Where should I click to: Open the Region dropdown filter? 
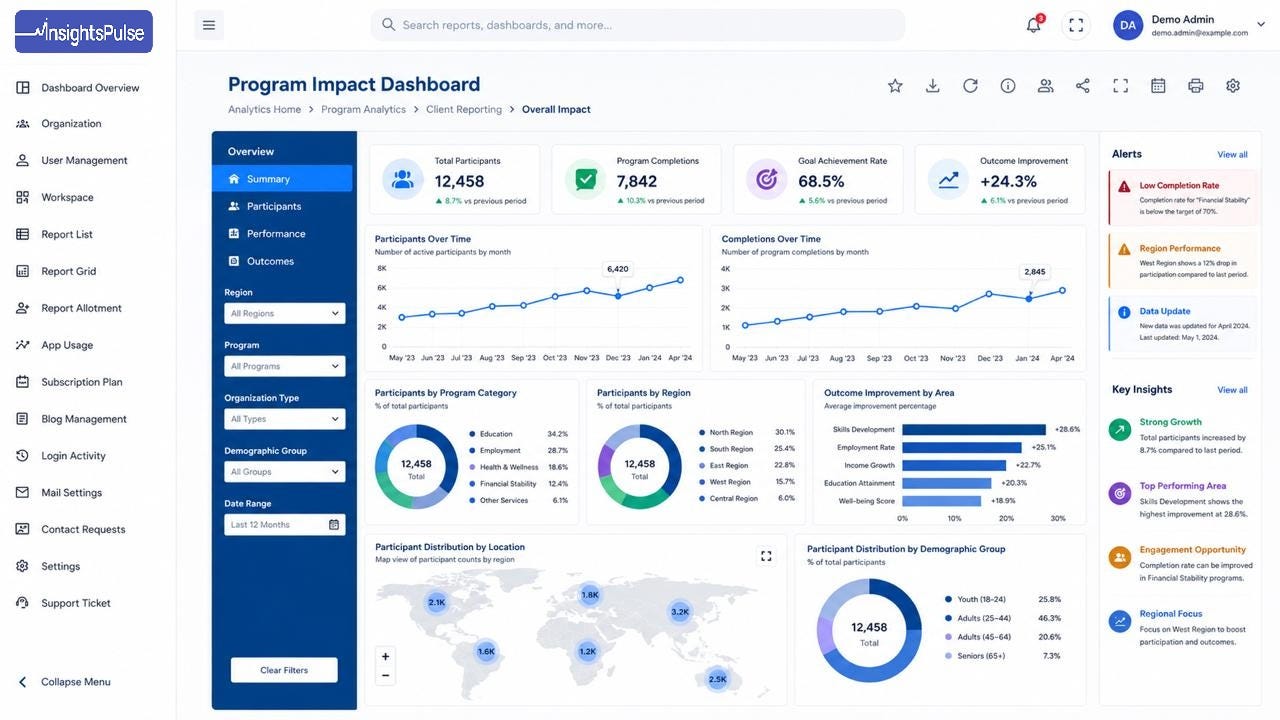pyautogui.click(x=285, y=313)
